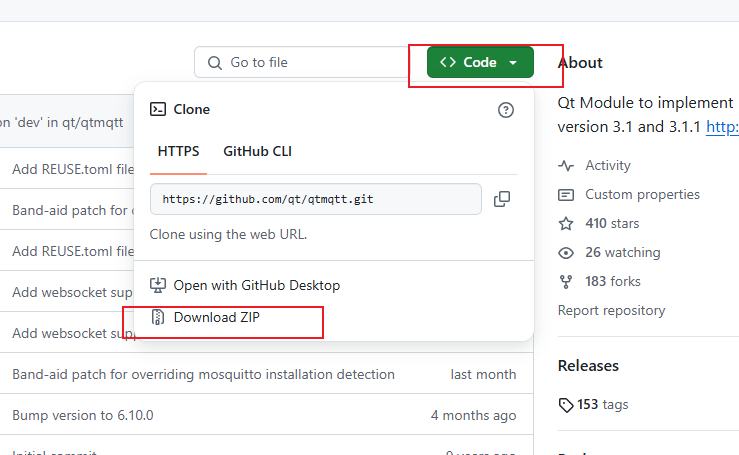Screen dimensions: 739x455
Task: Open the 183 forks link
Action: pos(613,281)
